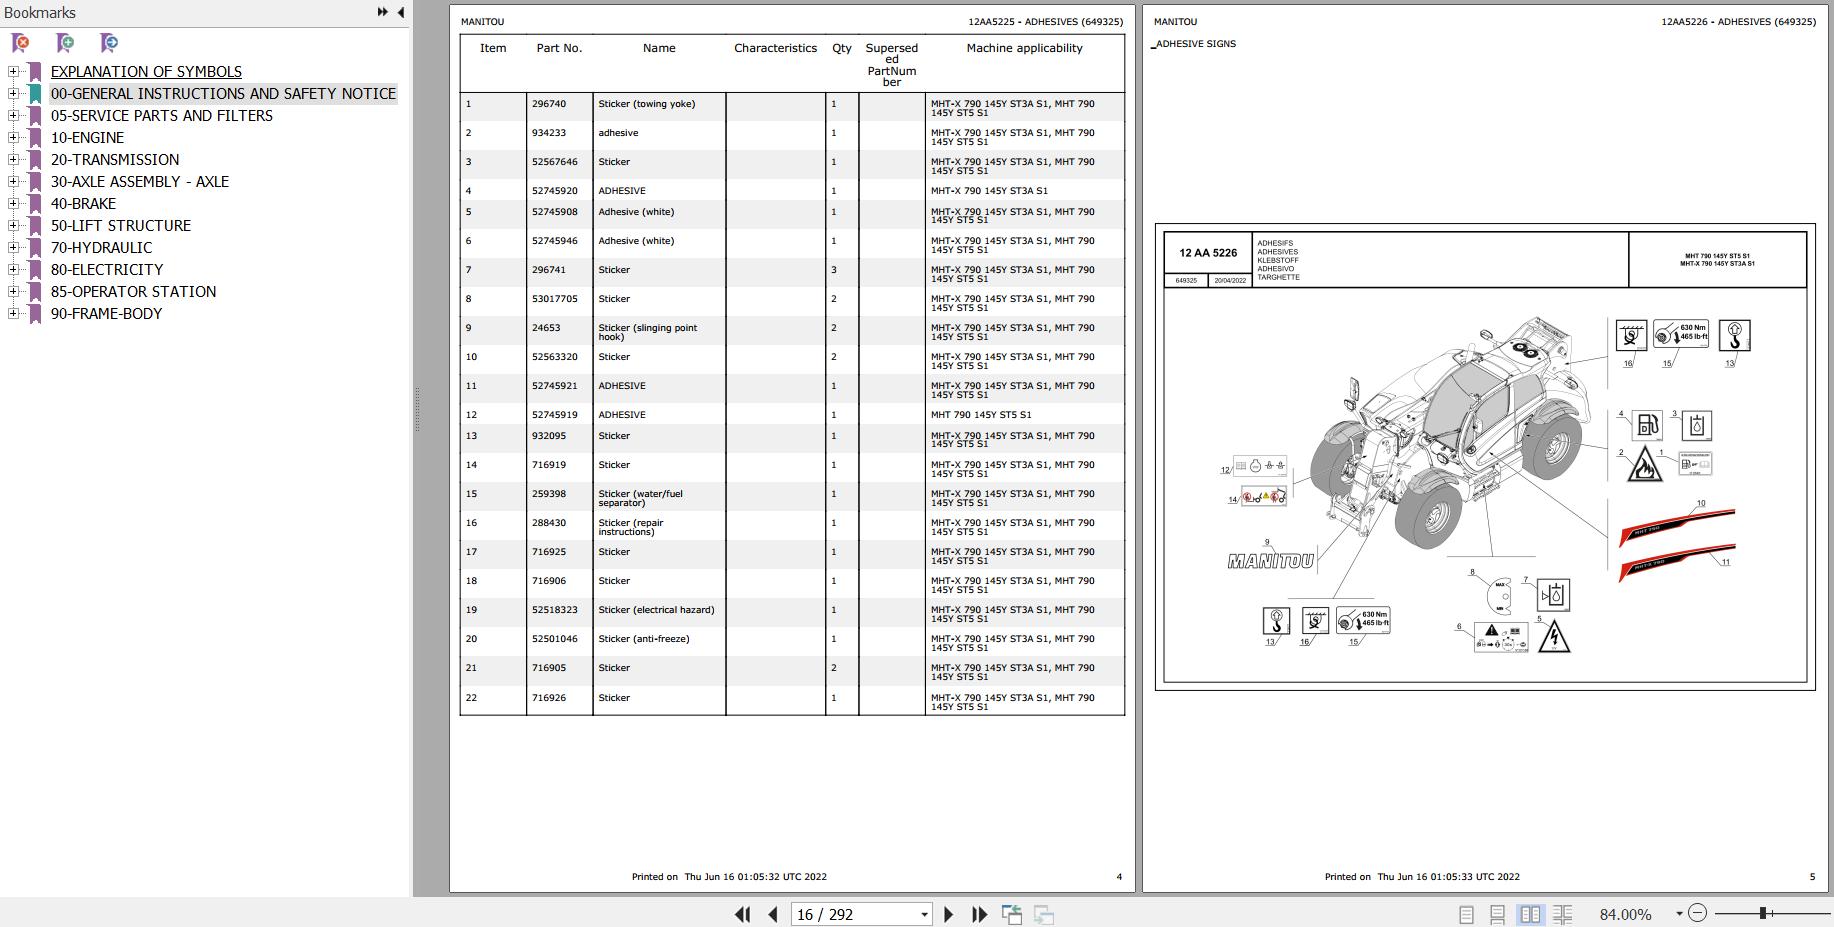
Task: Select the 90-FRAME-BODY bookmark
Action: coord(106,314)
